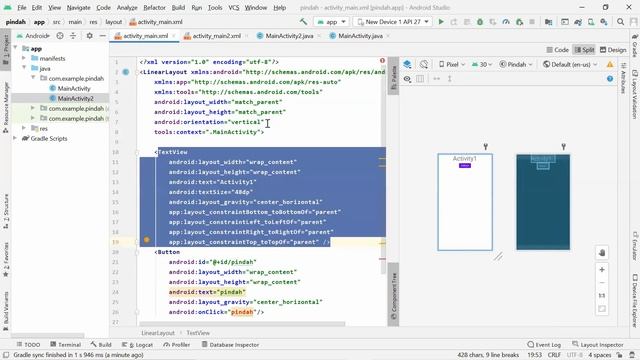This screenshot has width=640, height=360.
Task: Open the File menu
Action: click(22, 7)
